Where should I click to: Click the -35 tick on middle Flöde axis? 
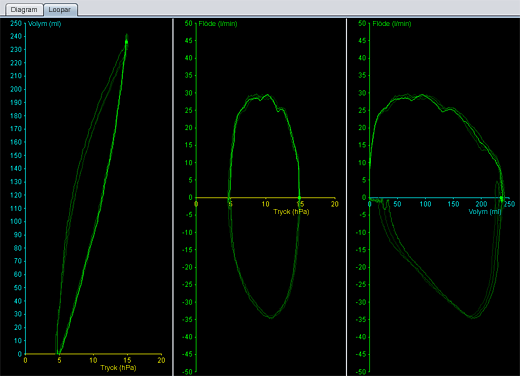pyautogui.click(x=187, y=320)
